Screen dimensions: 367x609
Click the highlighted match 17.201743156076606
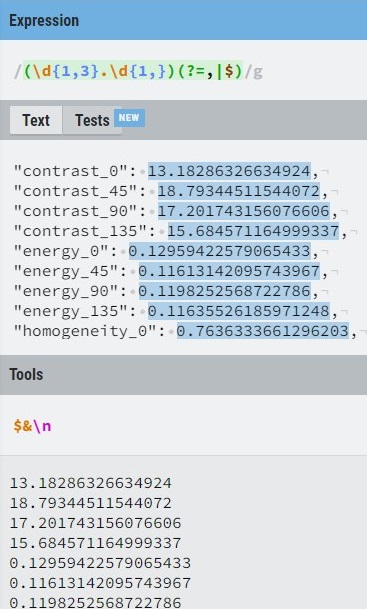pyautogui.click(x=244, y=211)
